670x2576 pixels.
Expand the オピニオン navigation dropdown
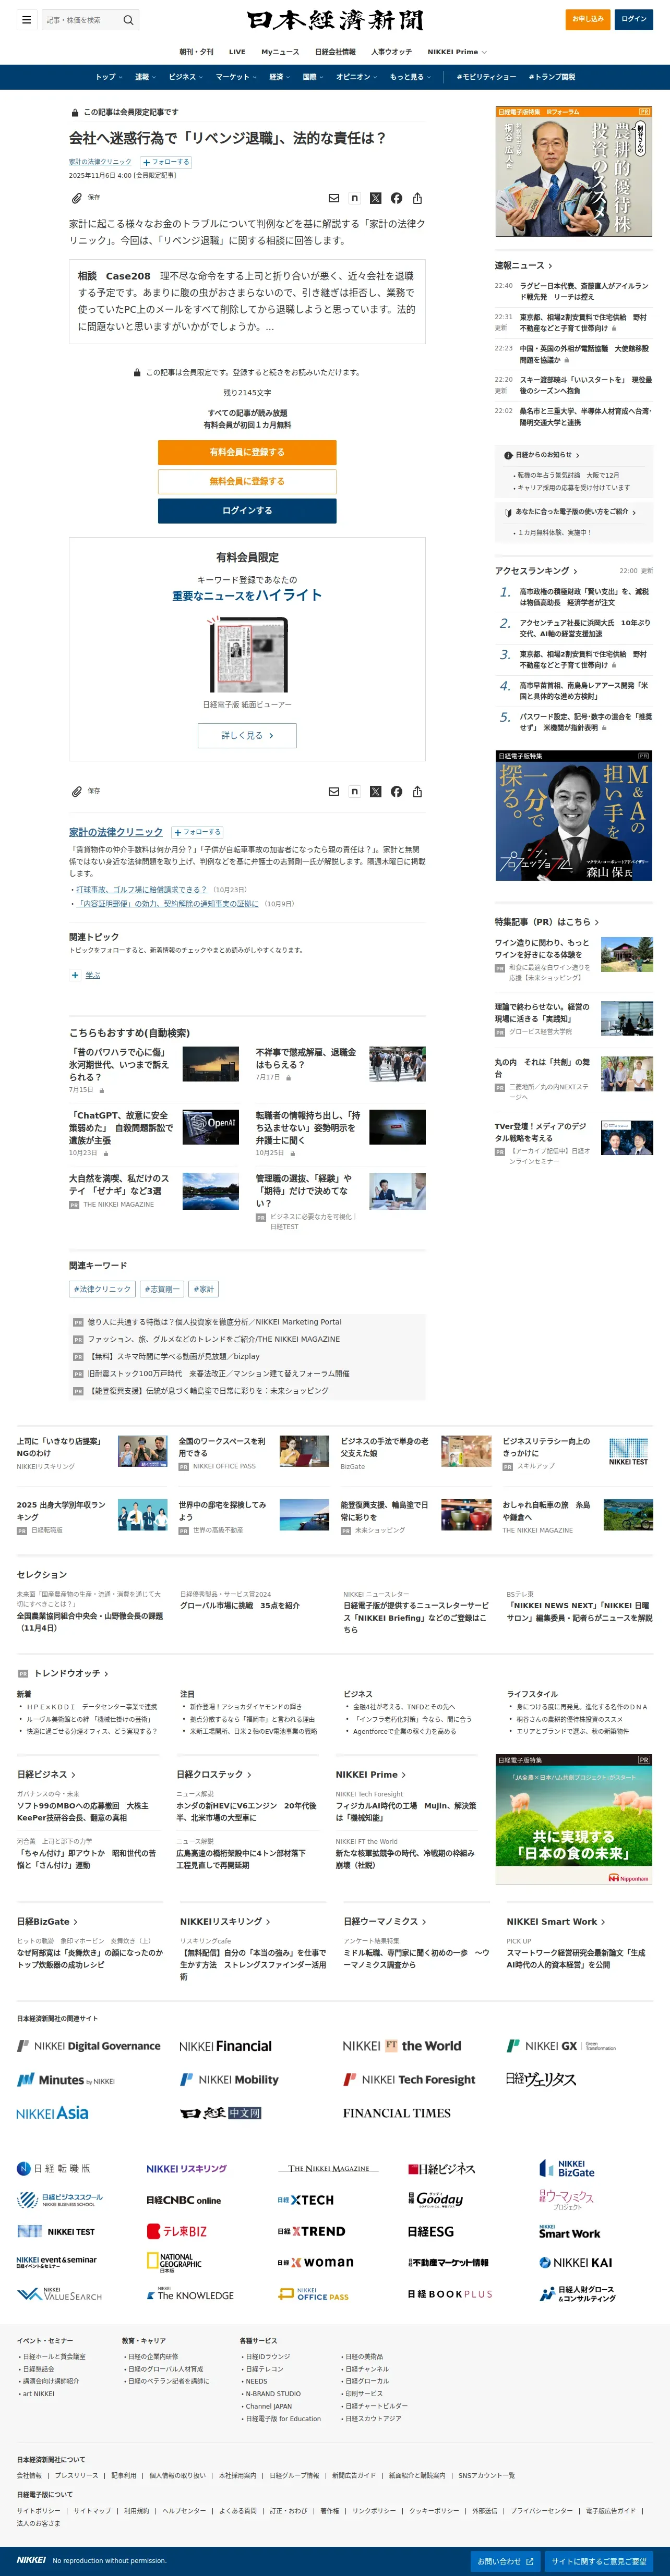(356, 77)
